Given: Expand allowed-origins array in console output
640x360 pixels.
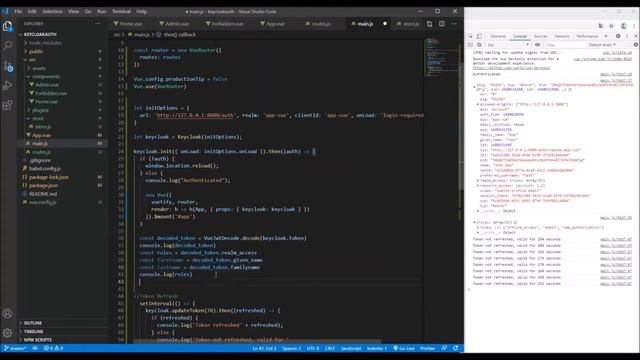Looking at the screenshot, I should 478,104.
